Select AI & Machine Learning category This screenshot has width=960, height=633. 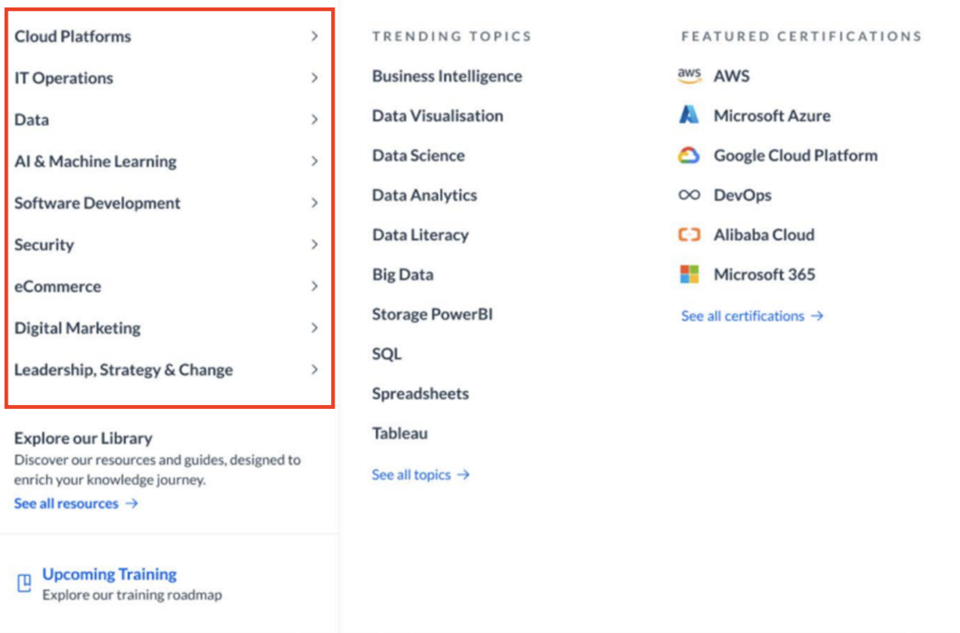tap(167, 161)
